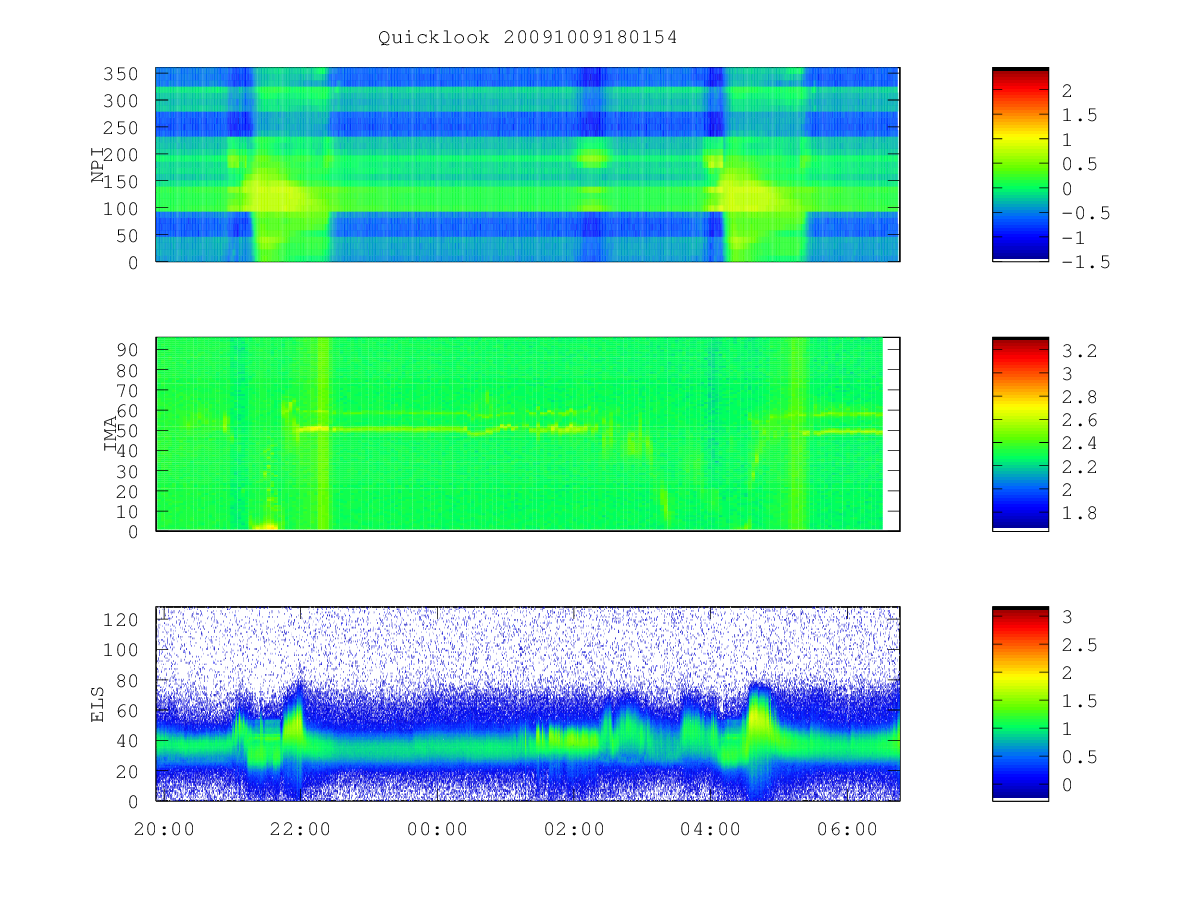1200x900 pixels.
Task: Click the '06:00' time axis label
Action: point(847,830)
